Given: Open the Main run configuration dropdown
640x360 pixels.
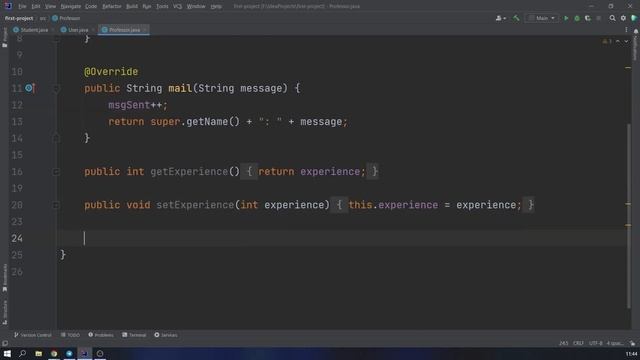Looking at the screenshot, I should tap(542, 18).
